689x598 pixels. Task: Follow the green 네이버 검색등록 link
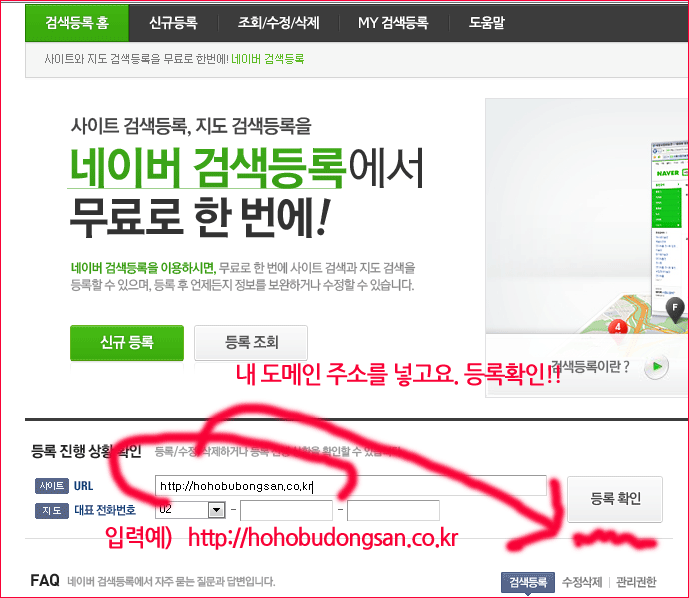tap(268, 59)
